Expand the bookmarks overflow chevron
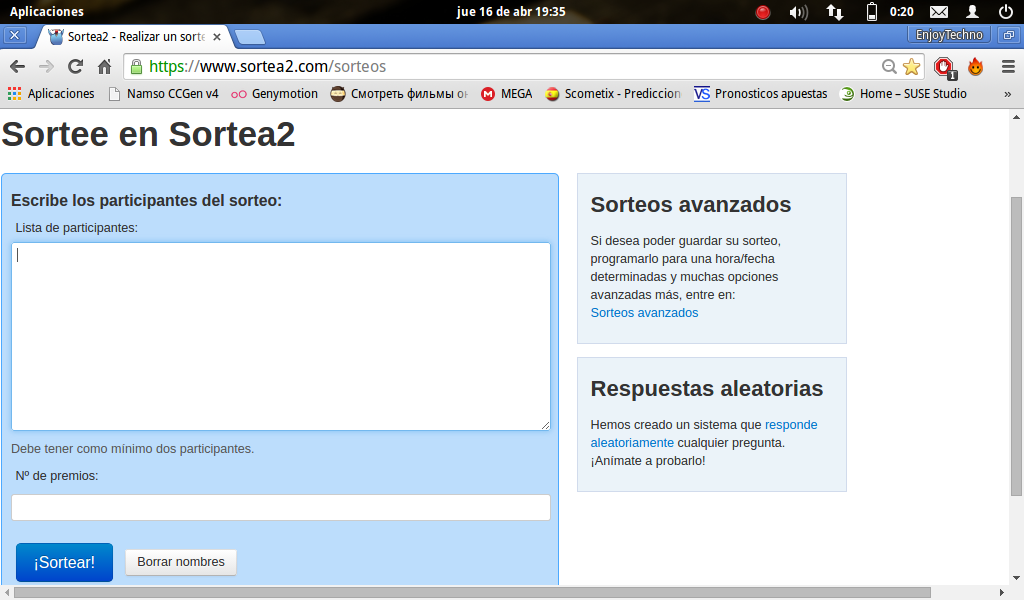Screen dimensions: 1024x600 [1009, 93]
